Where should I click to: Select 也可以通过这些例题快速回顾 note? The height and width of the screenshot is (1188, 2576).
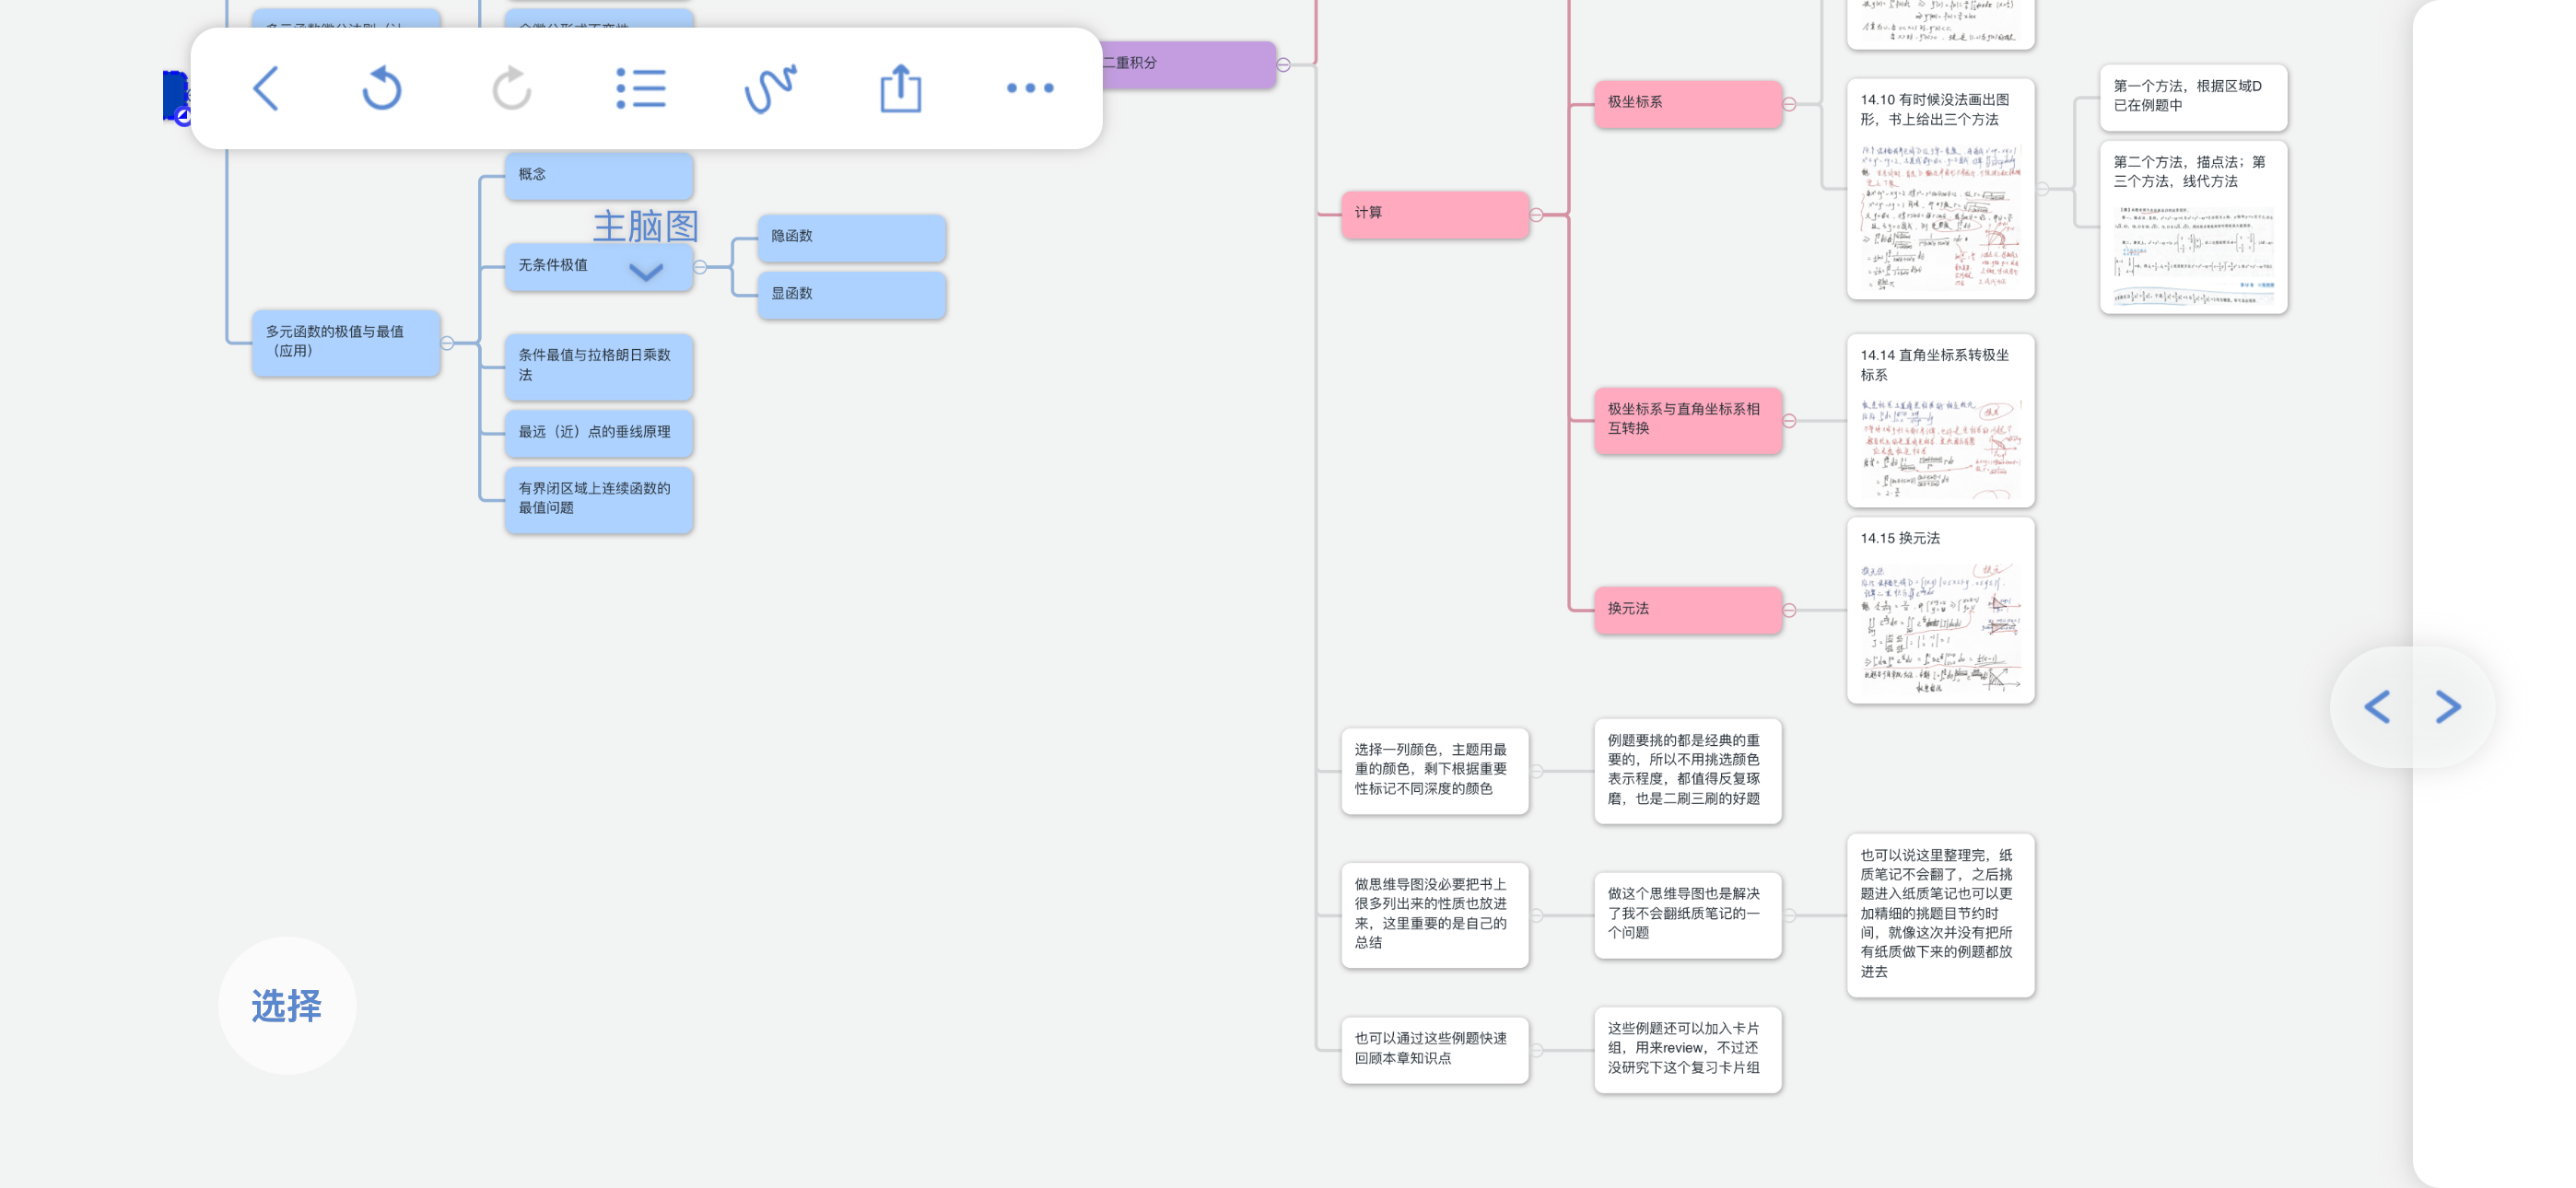(1435, 1049)
